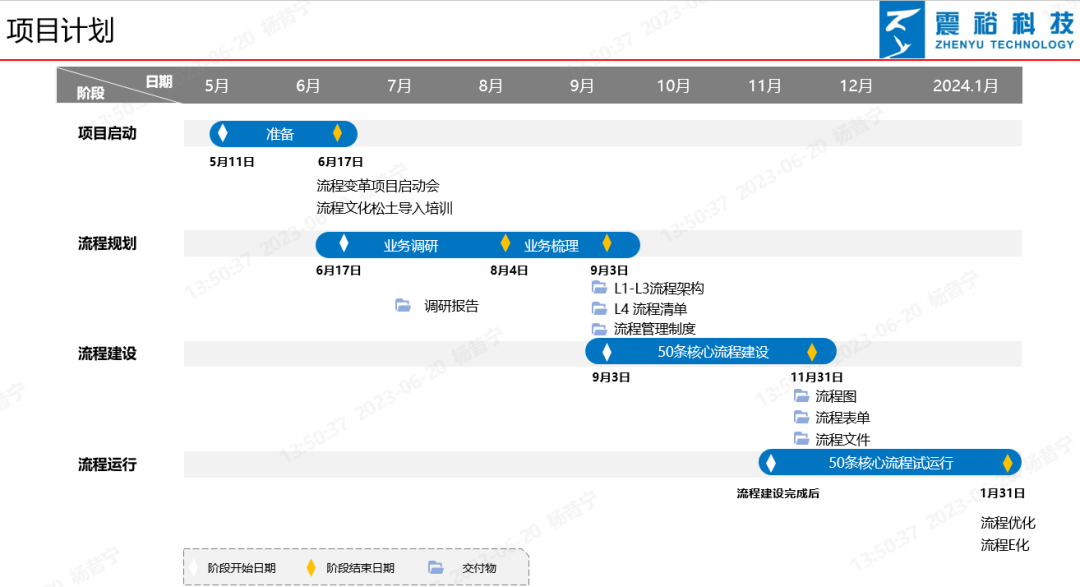Select the 流程表单 folder icon
This screenshot has height=587, width=1080.
pos(801,418)
